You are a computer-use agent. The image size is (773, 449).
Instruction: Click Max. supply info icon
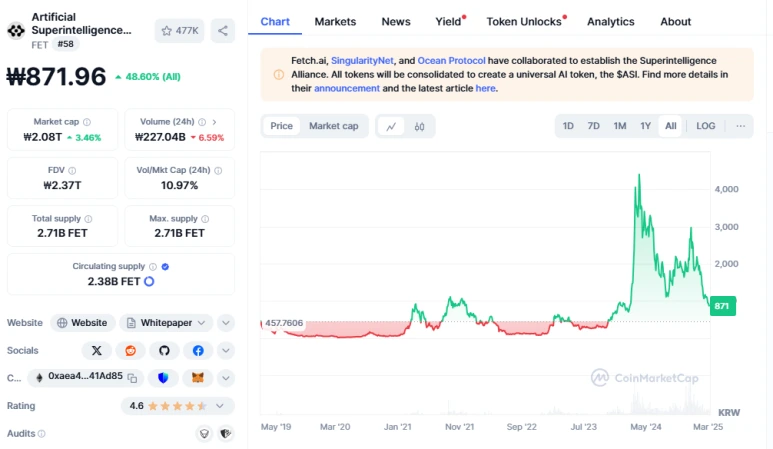tap(205, 219)
